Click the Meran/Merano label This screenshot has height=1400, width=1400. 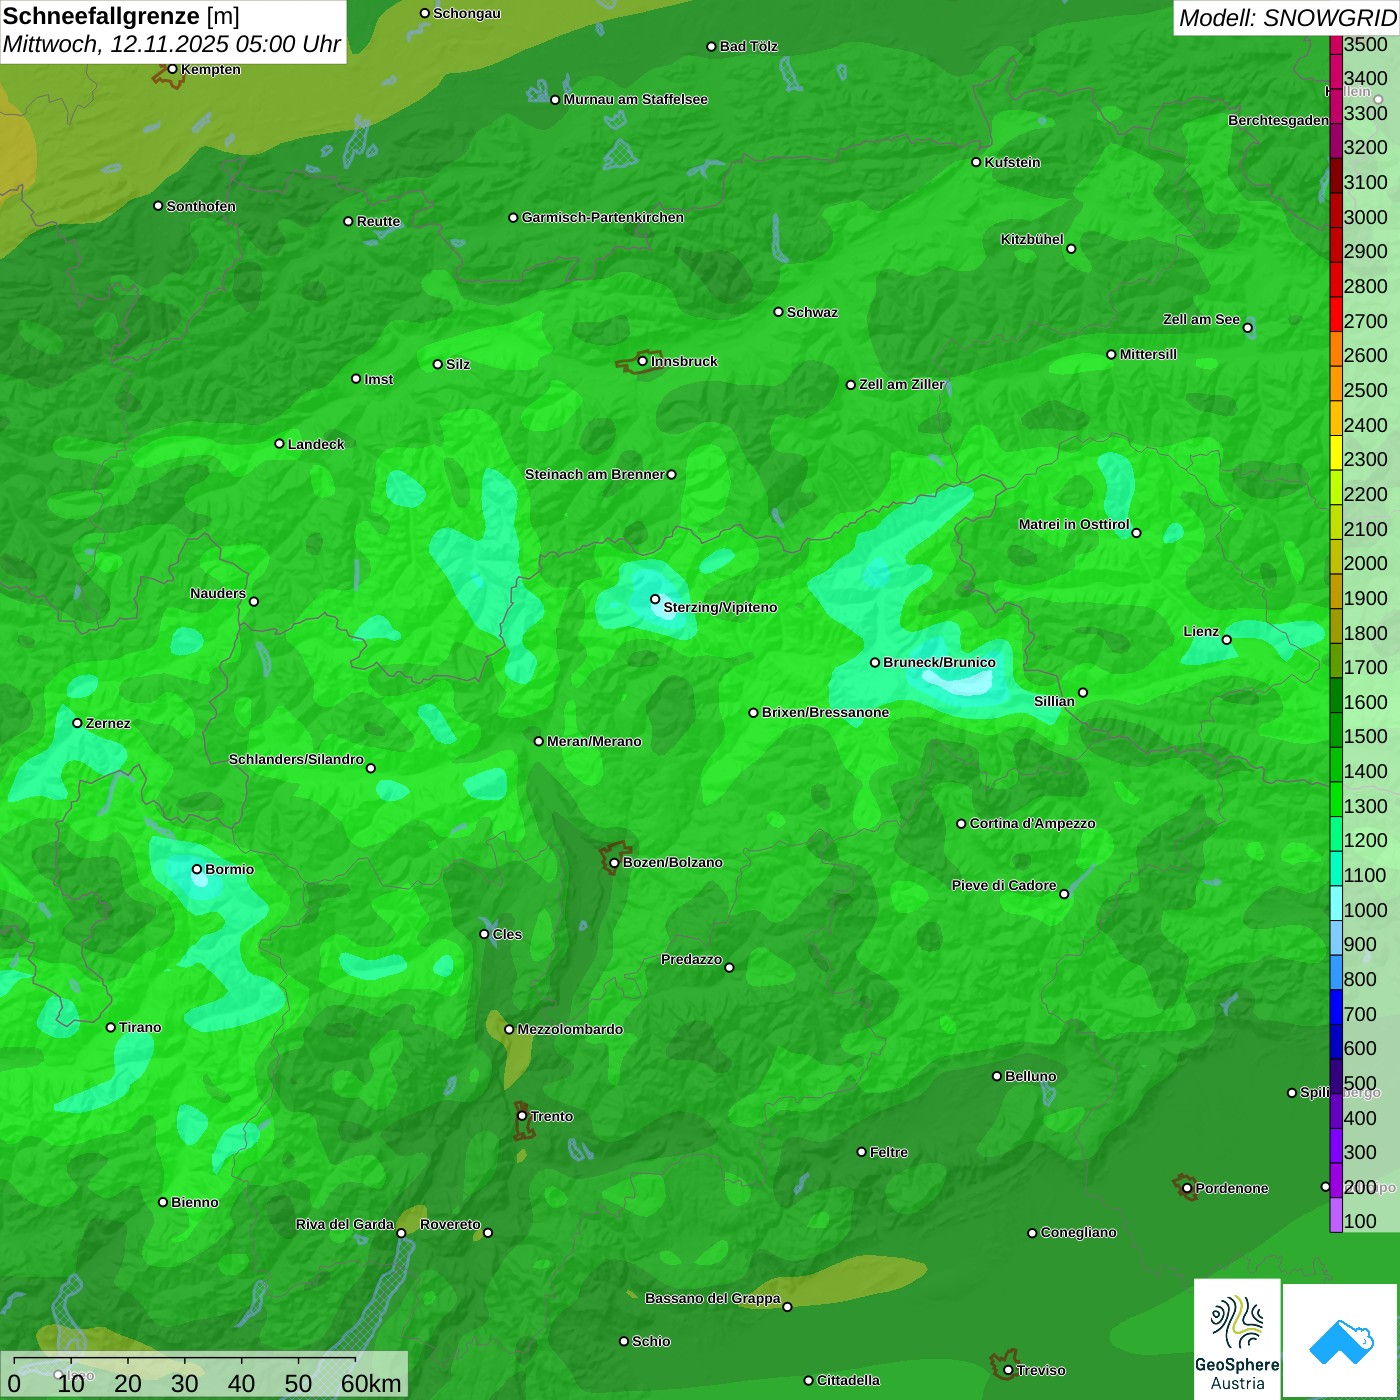coord(594,741)
